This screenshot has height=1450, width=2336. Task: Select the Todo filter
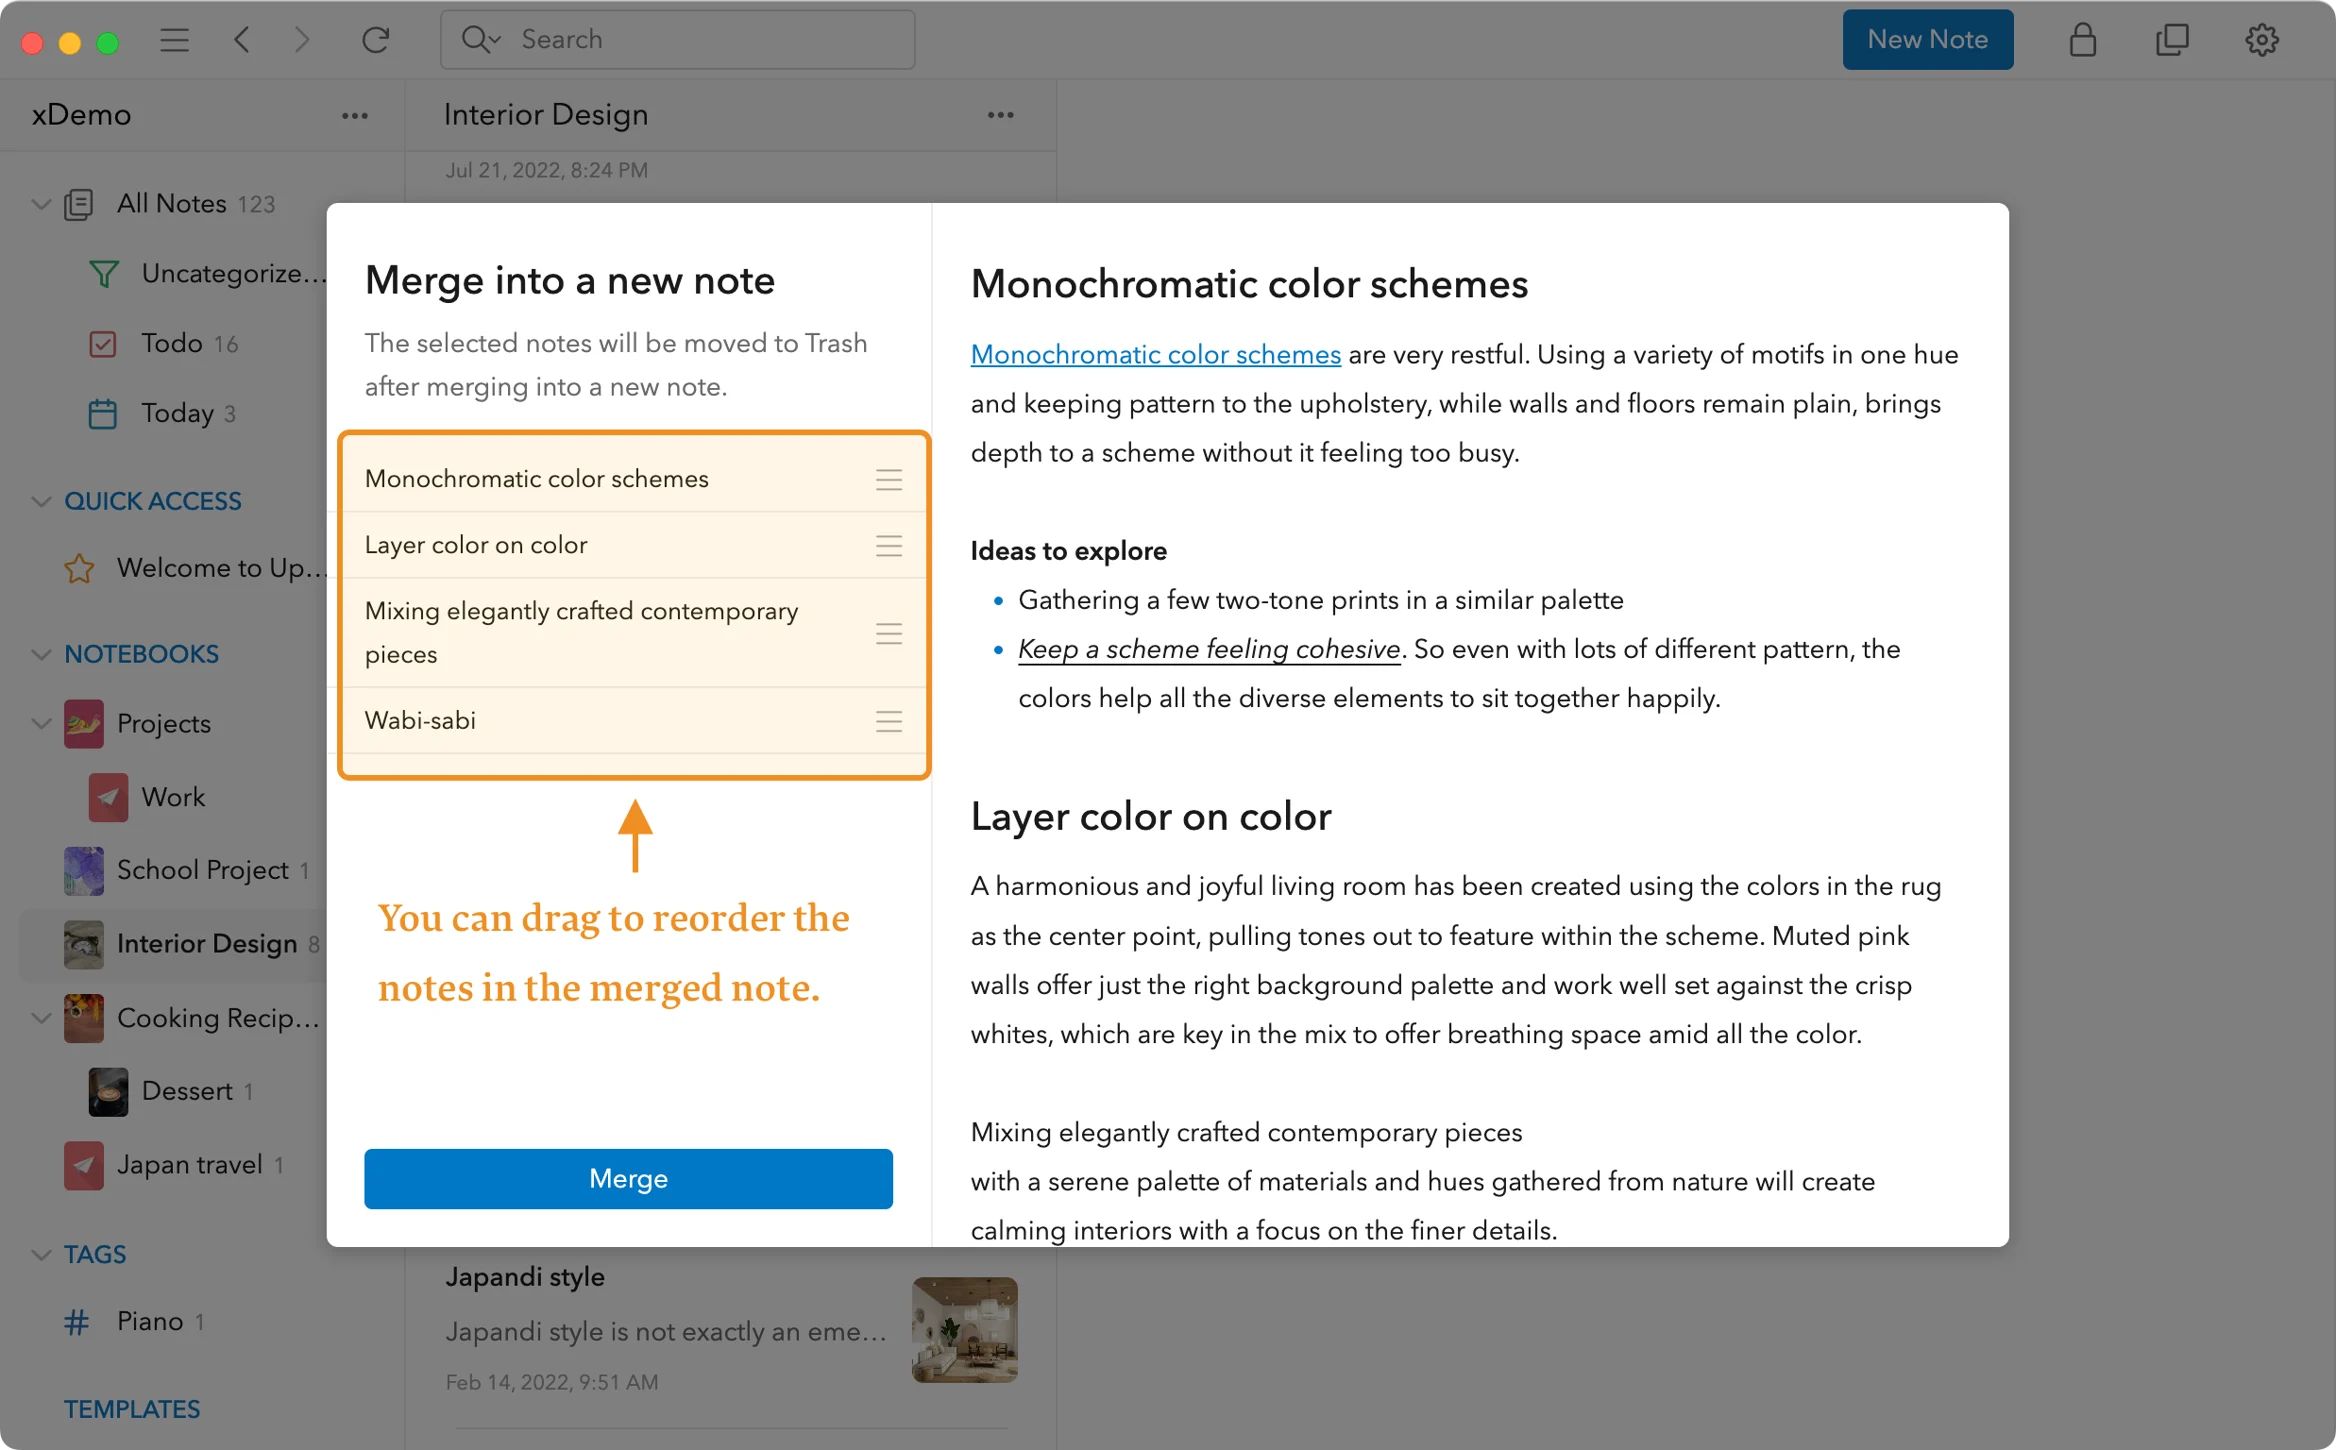[x=172, y=344]
